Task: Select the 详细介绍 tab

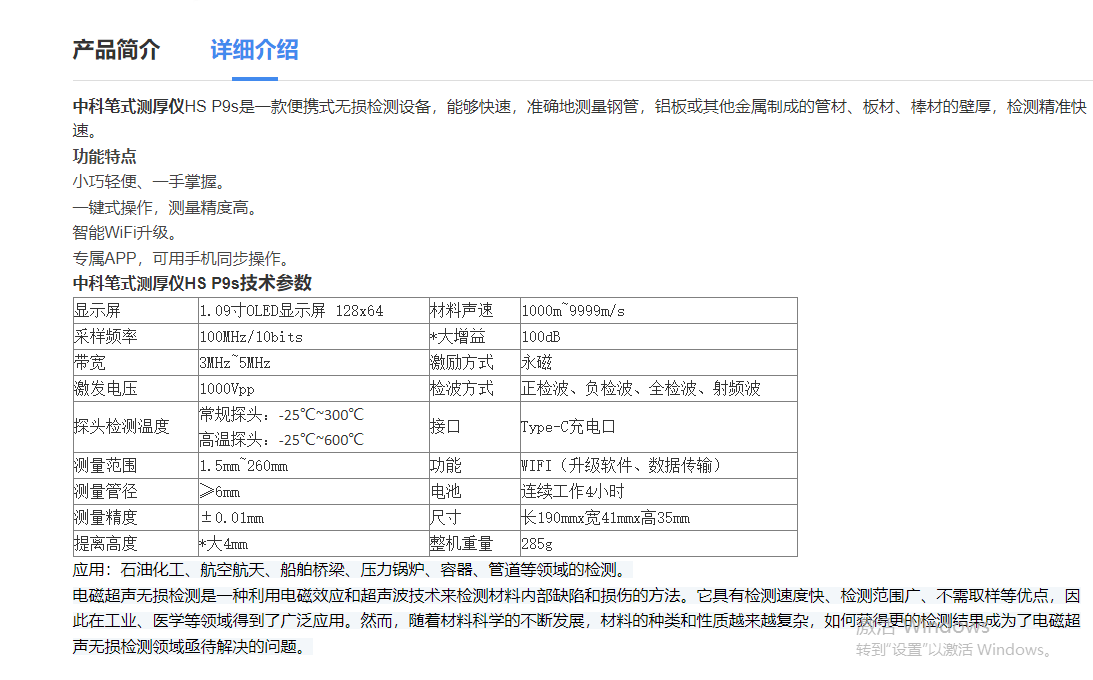Action: click(x=254, y=50)
